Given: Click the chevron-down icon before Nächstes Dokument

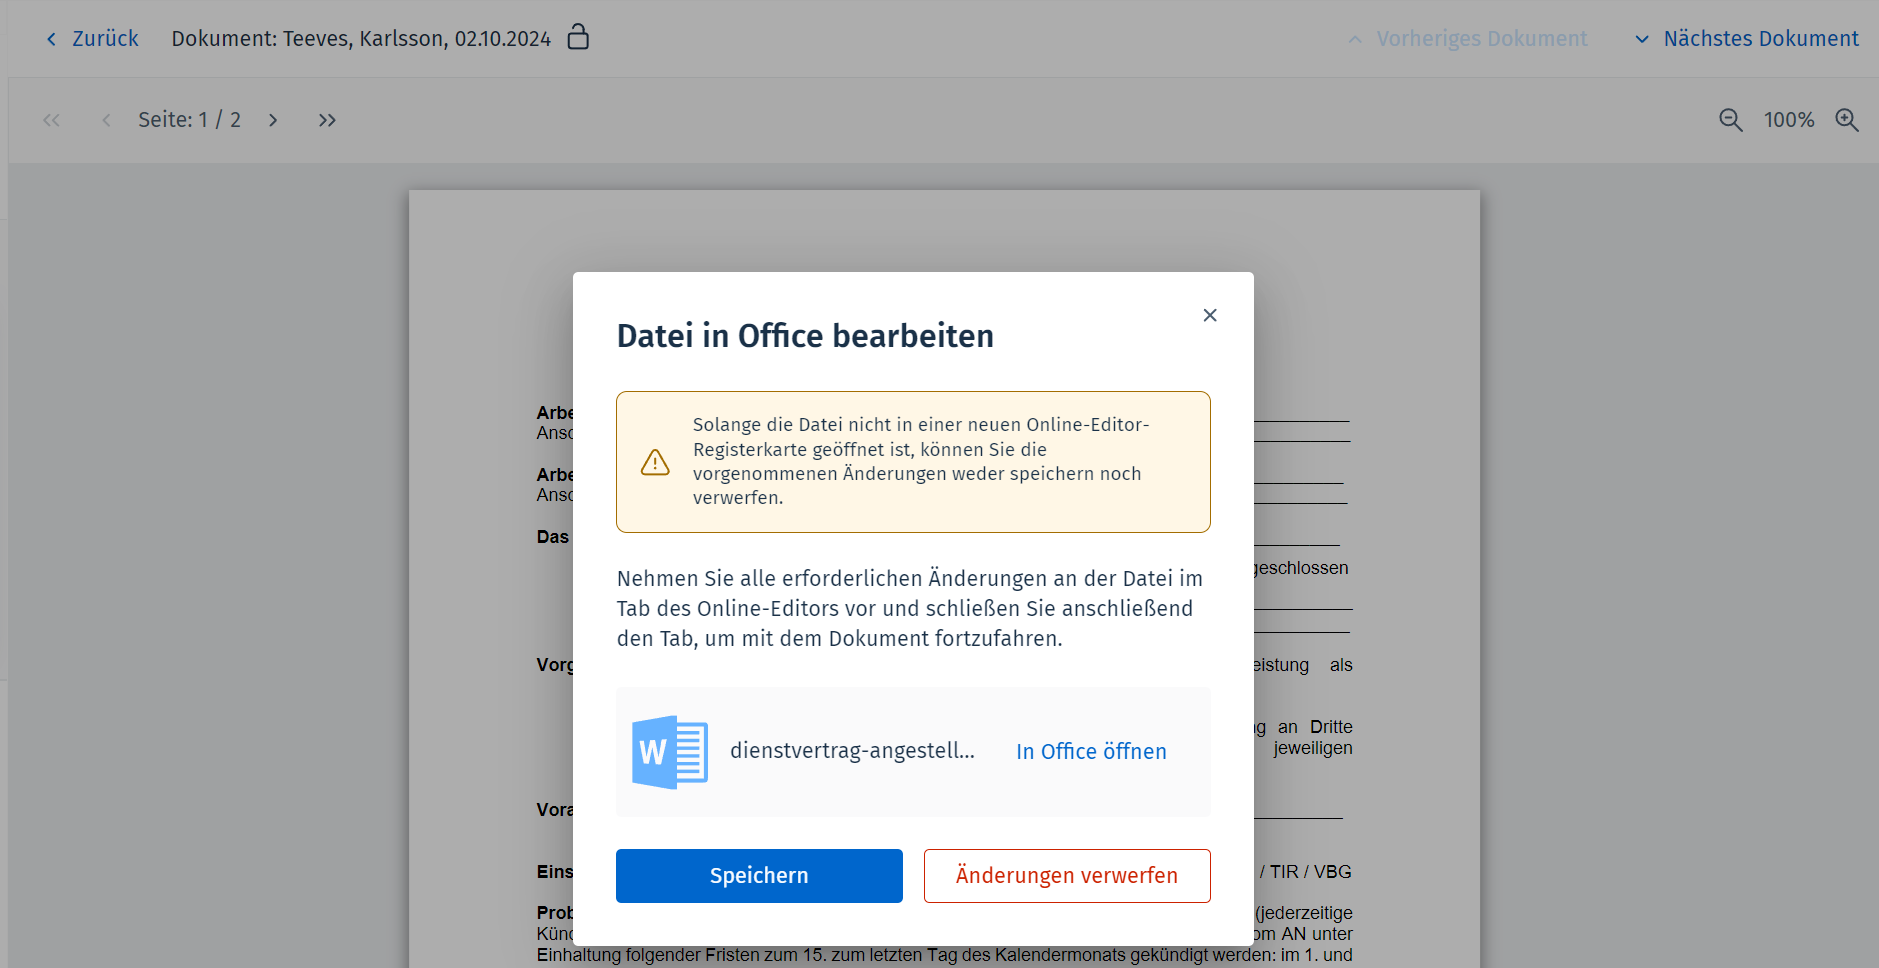Looking at the screenshot, I should tap(1642, 40).
